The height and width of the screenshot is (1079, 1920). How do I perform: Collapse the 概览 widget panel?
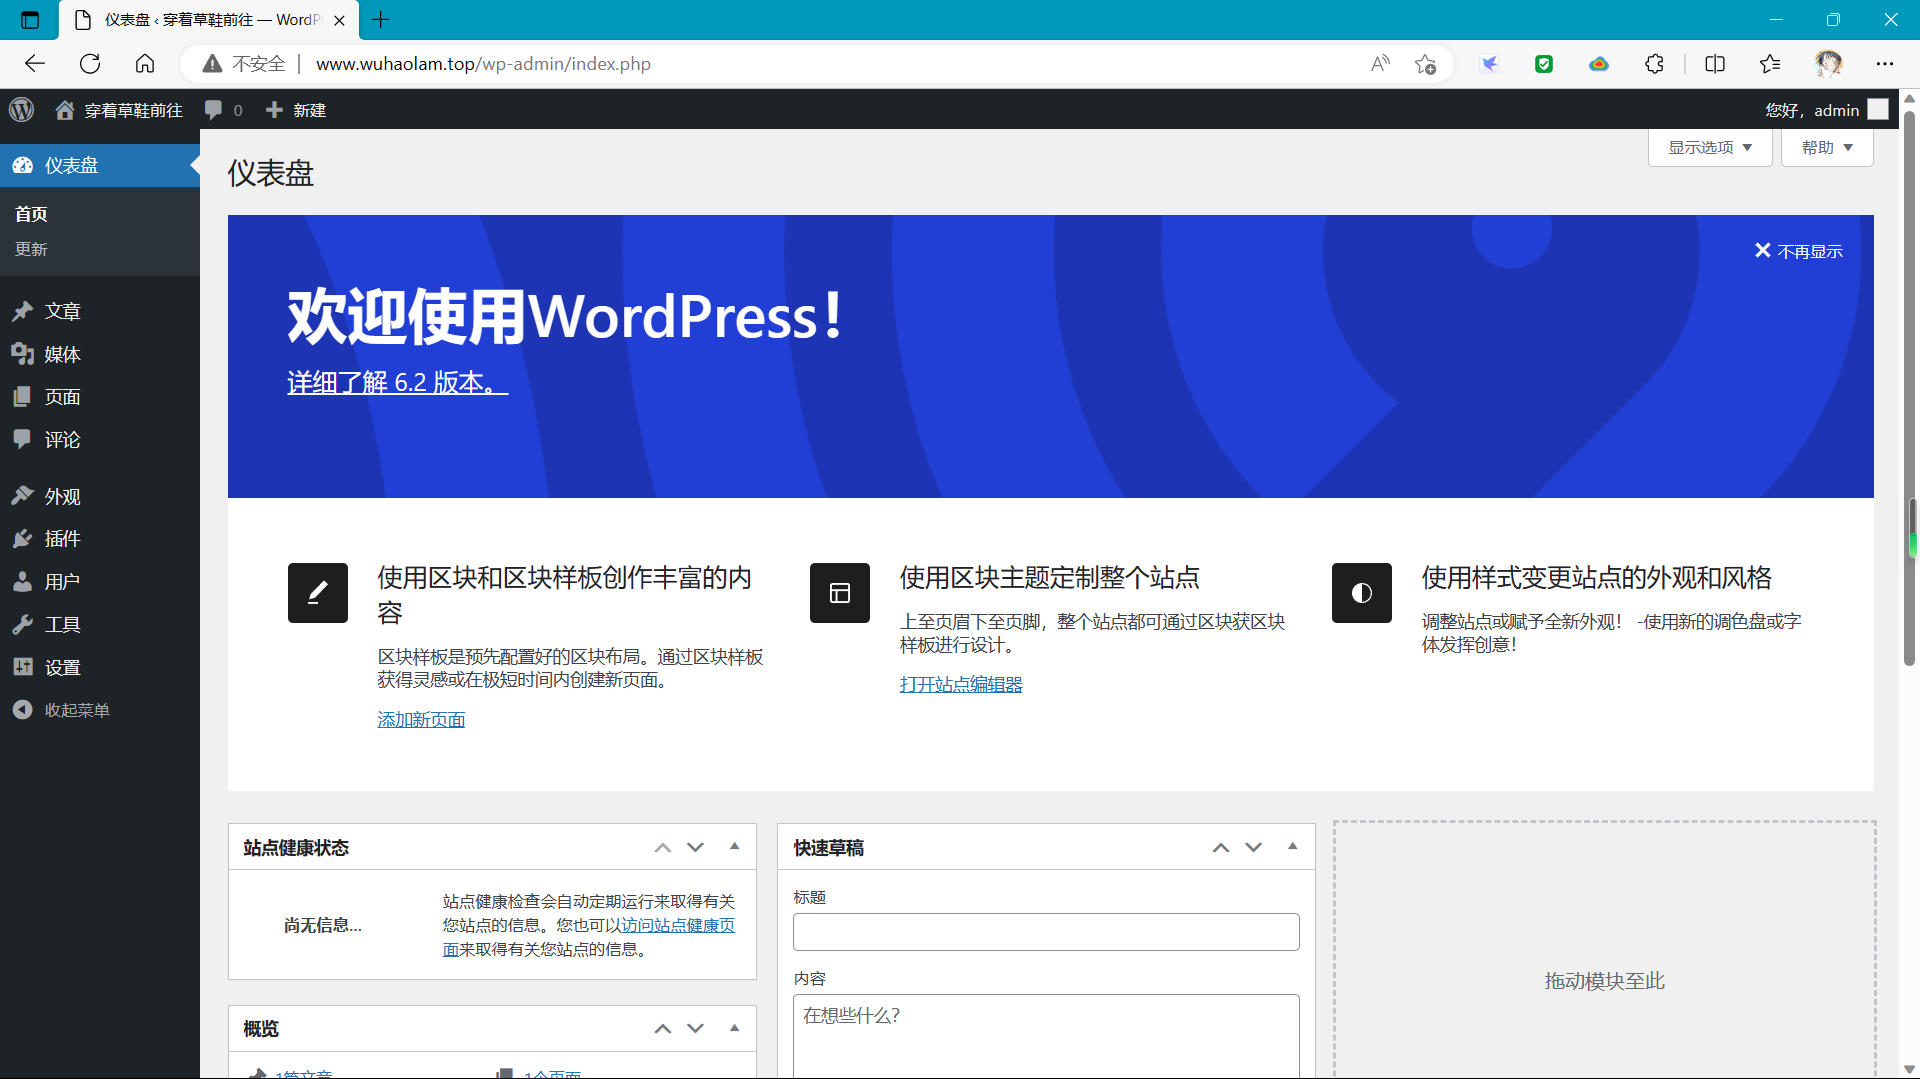coord(735,1028)
